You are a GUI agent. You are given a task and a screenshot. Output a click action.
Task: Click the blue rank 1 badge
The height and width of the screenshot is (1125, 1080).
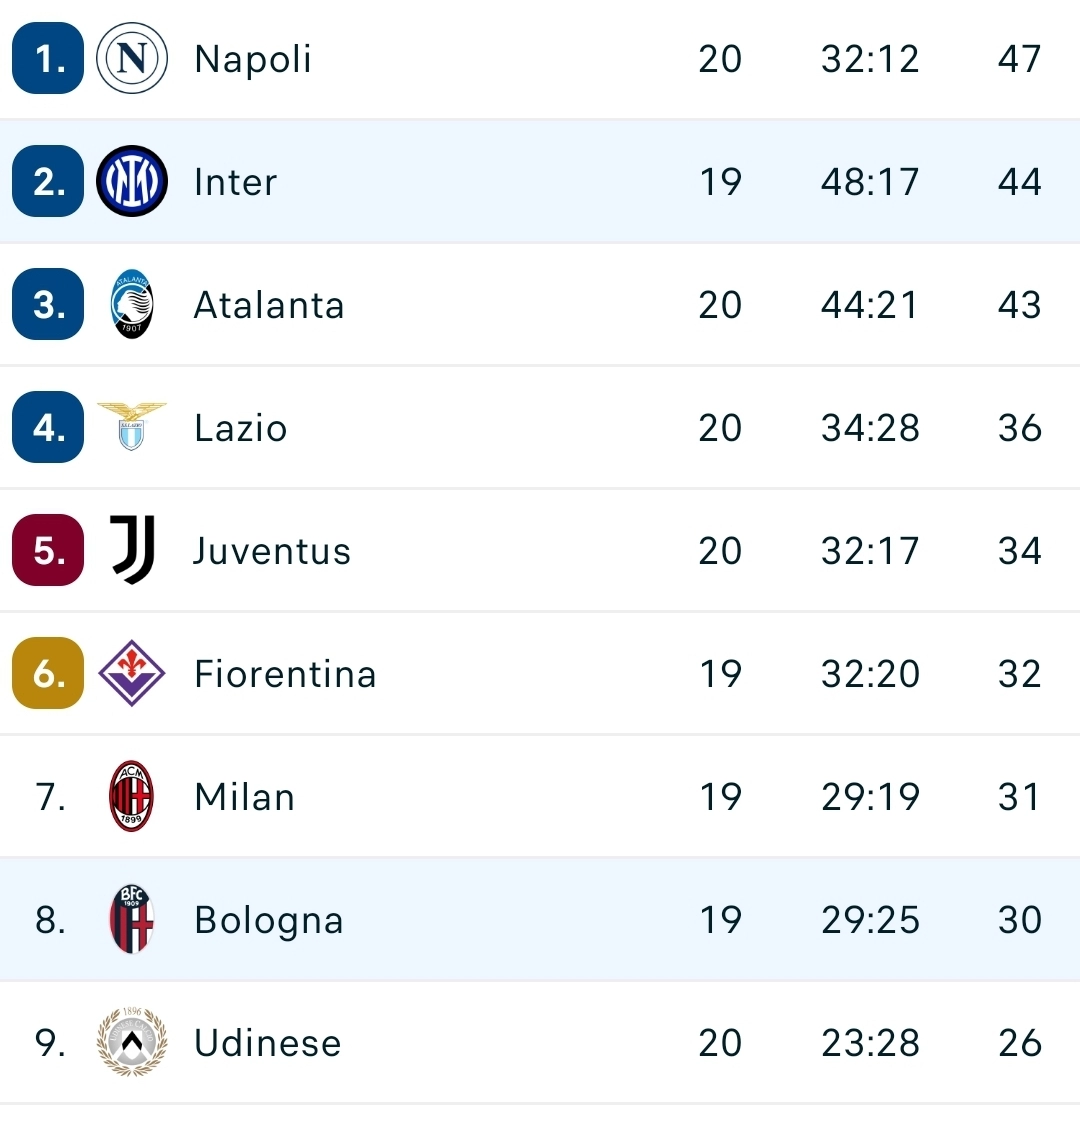pyautogui.click(x=48, y=58)
